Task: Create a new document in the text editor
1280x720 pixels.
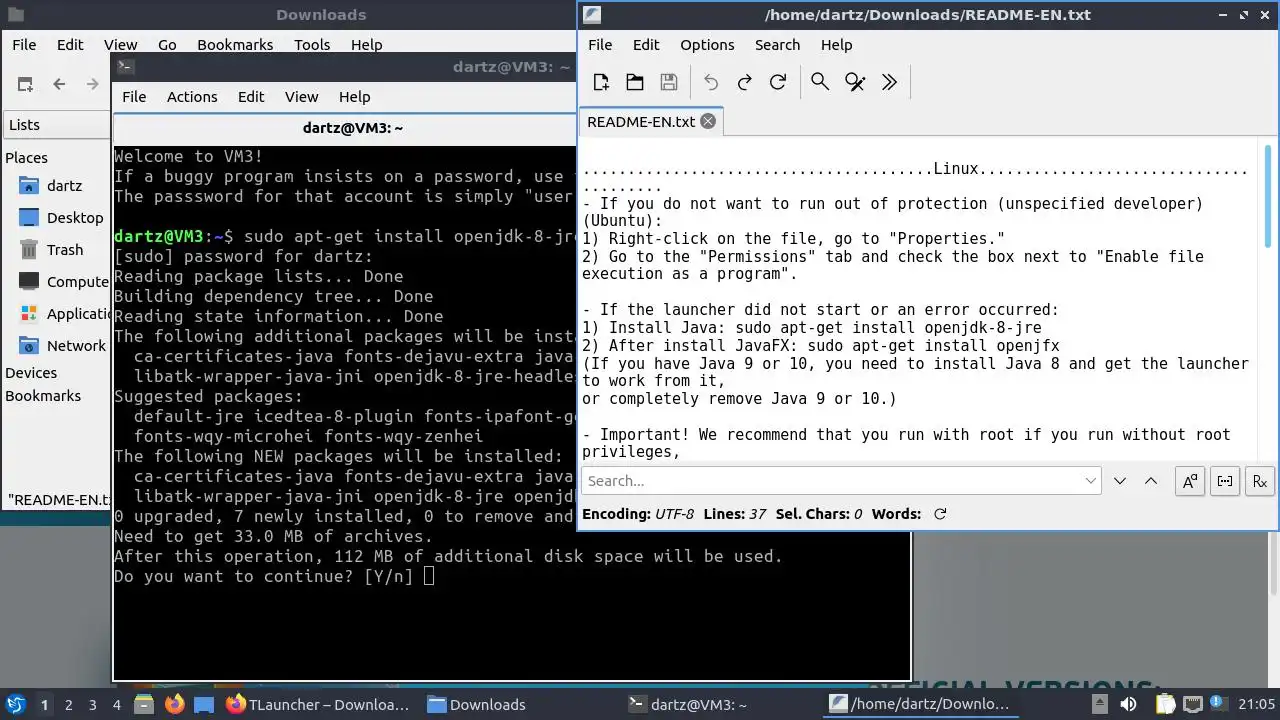Action: pos(601,82)
